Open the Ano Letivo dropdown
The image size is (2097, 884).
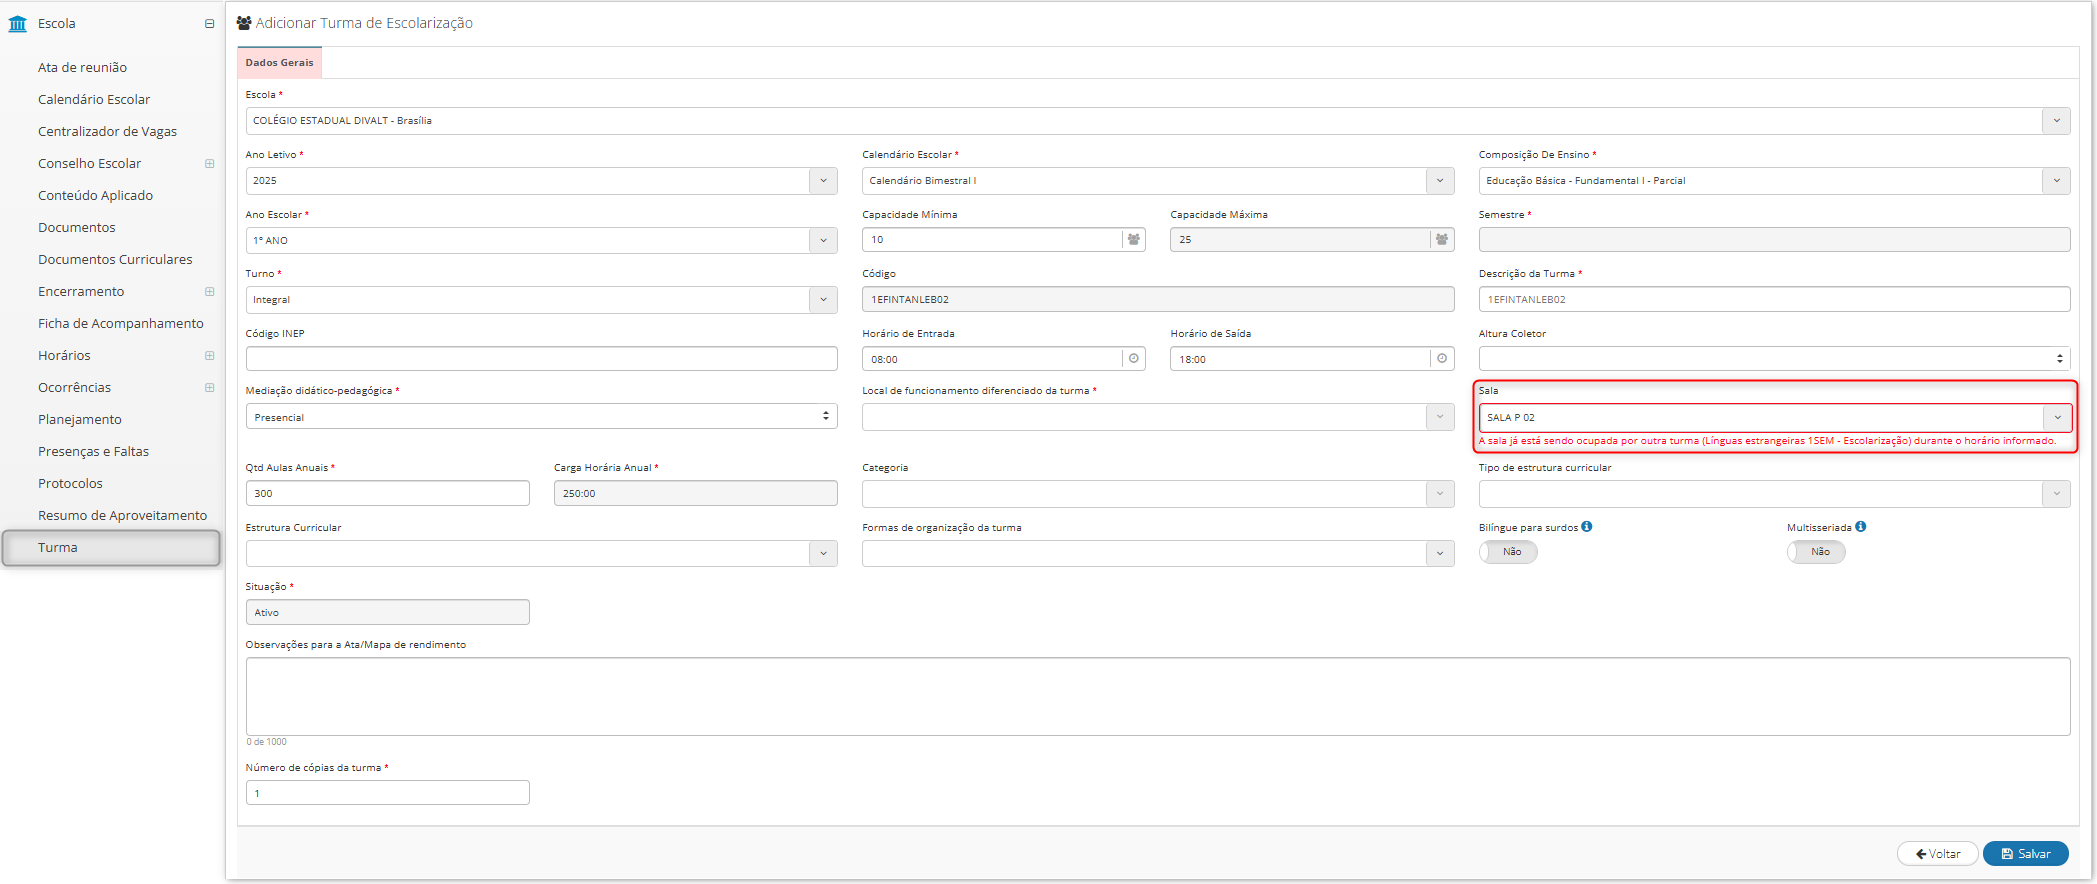pos(823,181)
